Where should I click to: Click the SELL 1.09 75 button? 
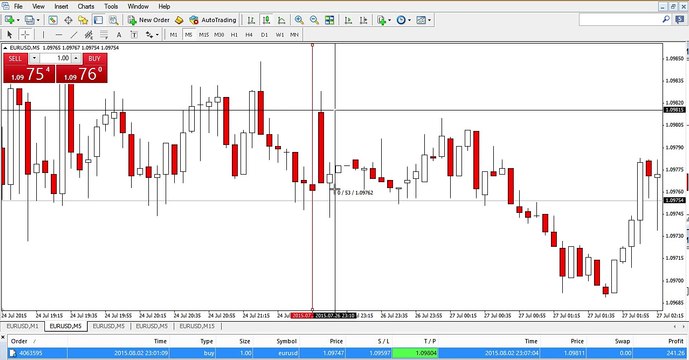coord(29,73)
